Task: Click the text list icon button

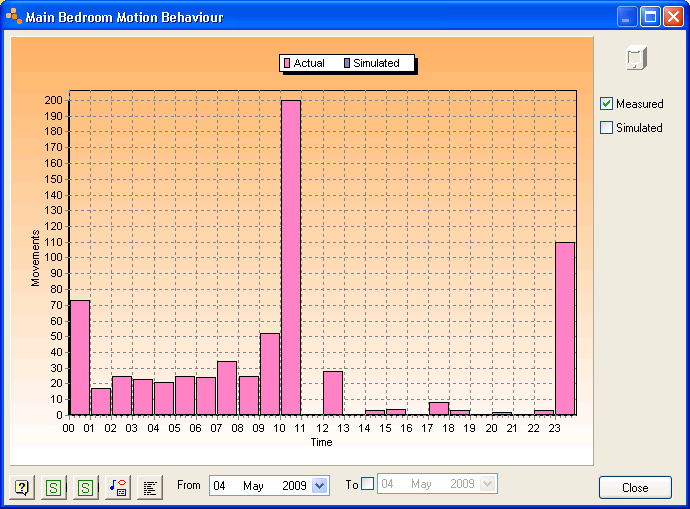Action: point(150,487)
